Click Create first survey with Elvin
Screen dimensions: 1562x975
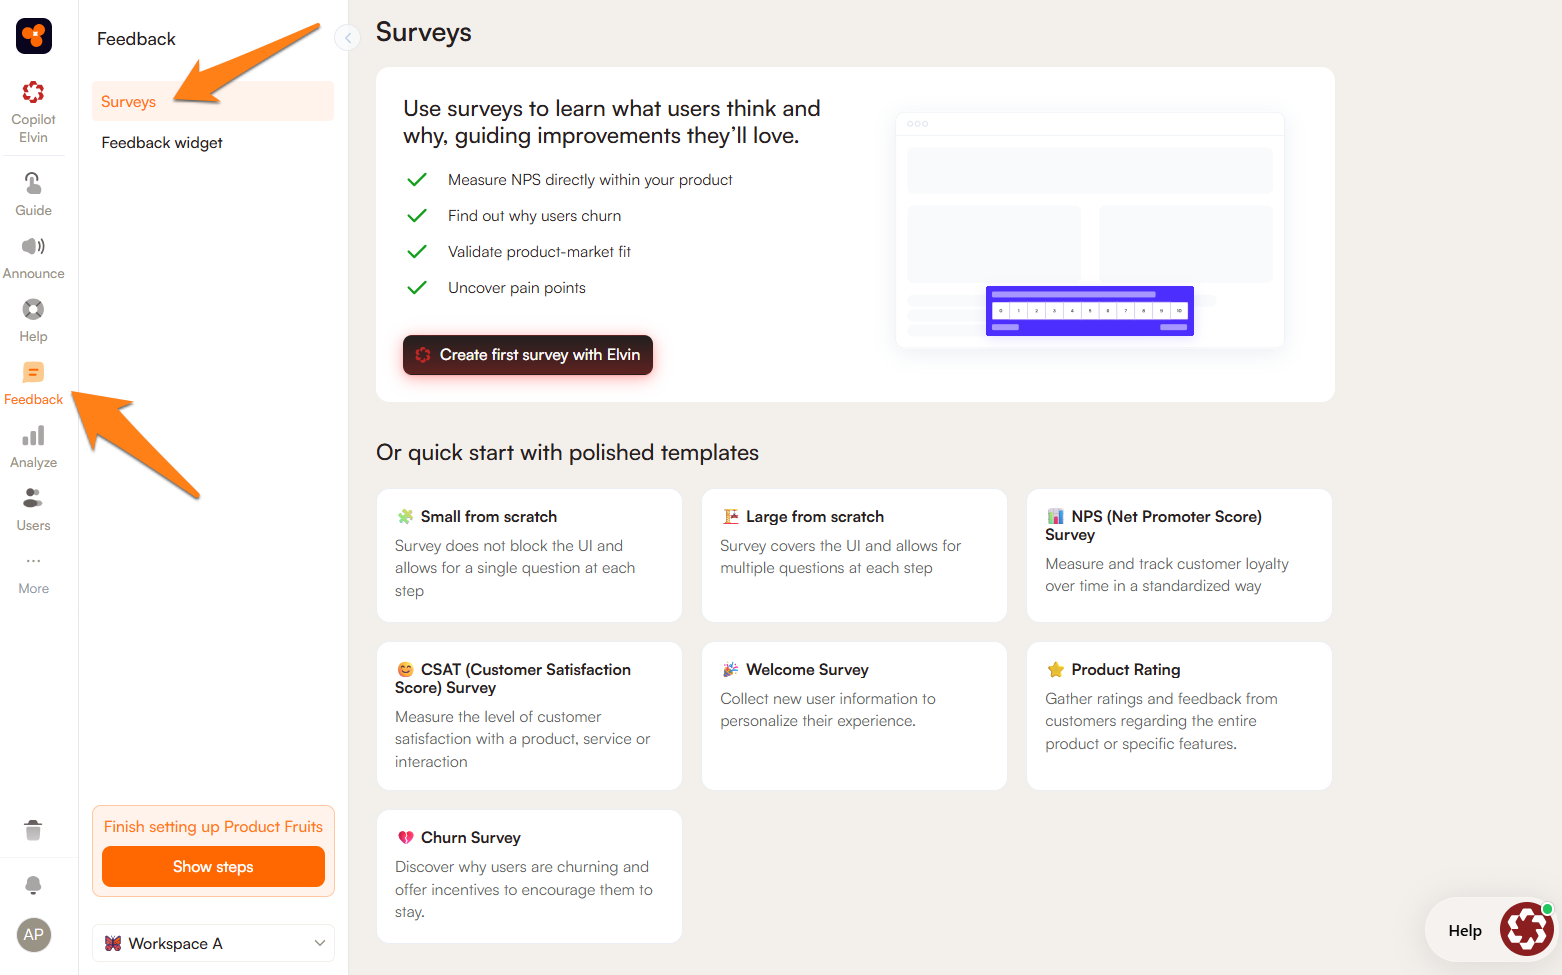point(527,355)
